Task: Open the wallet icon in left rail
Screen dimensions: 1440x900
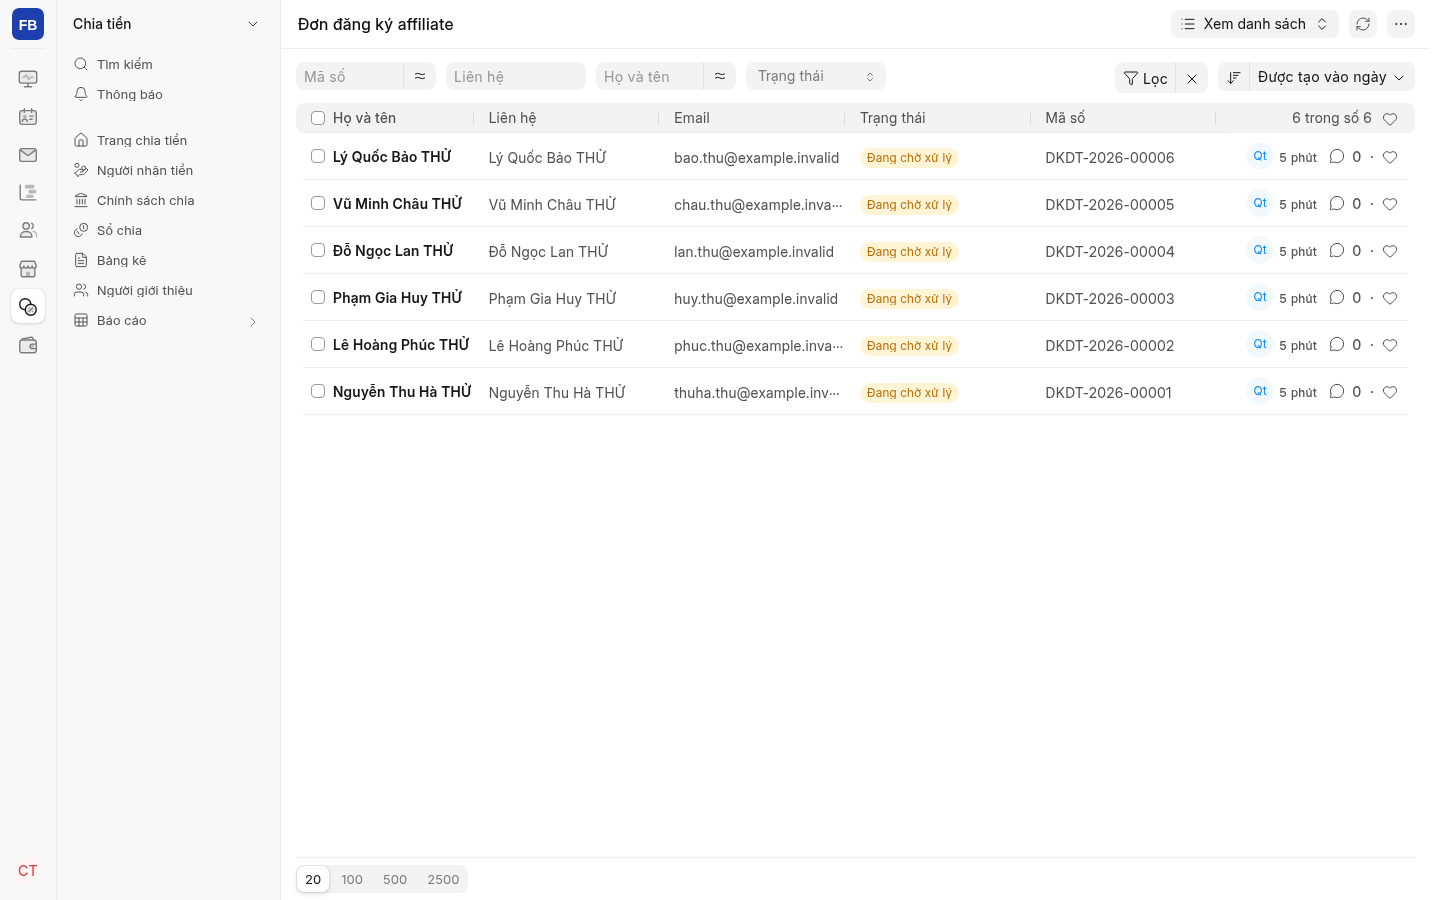Action: 28,345
